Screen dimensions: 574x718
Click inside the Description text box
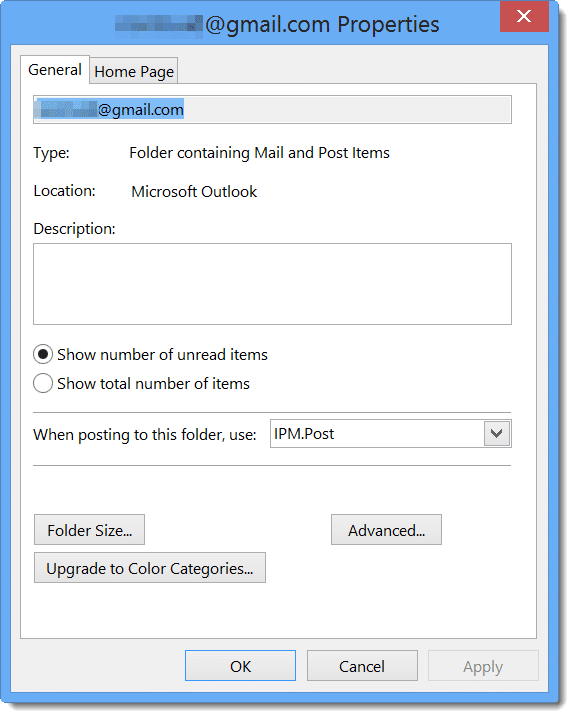(x=272, y=284)
